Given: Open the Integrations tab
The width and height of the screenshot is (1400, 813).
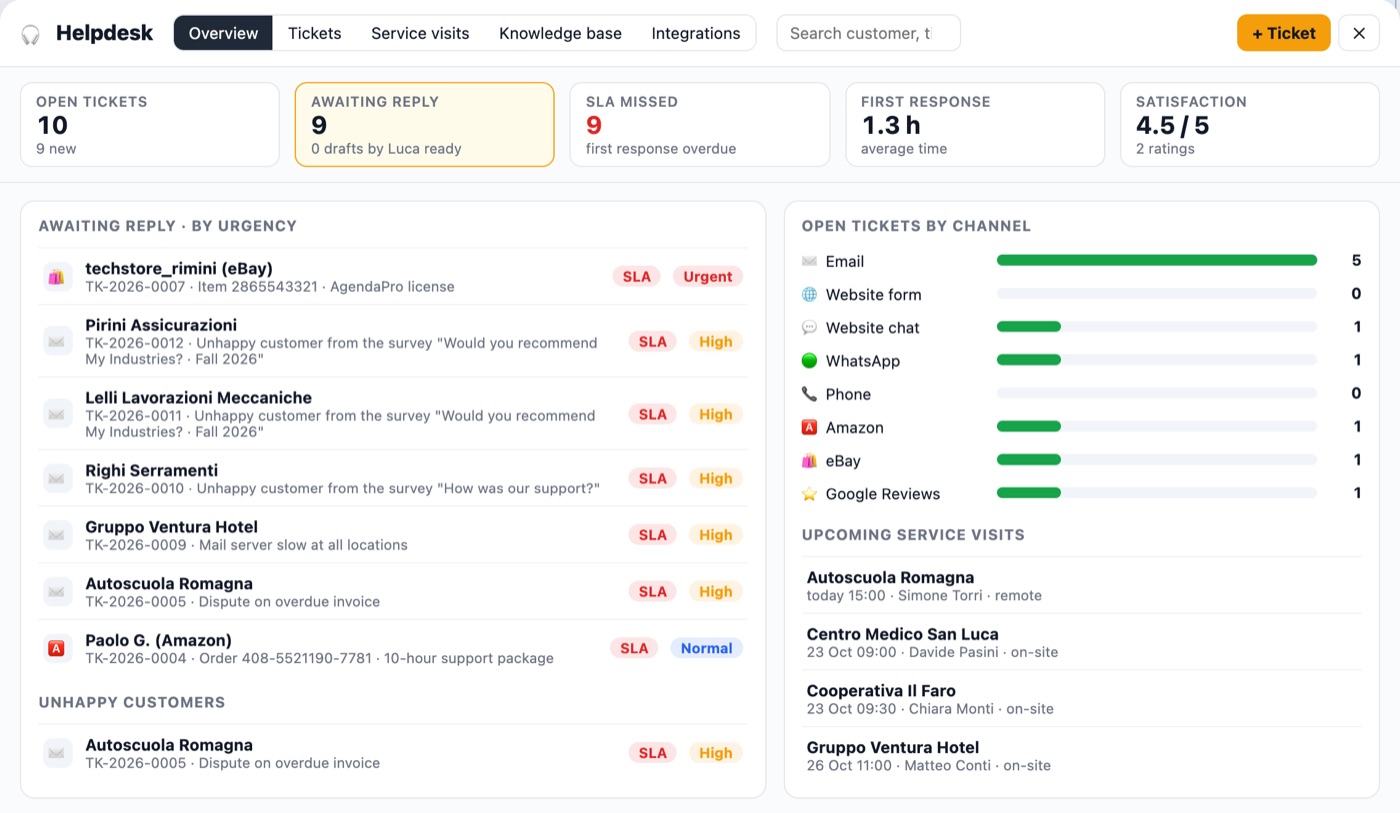Looking at the screenshot, I should pos(696,33).
